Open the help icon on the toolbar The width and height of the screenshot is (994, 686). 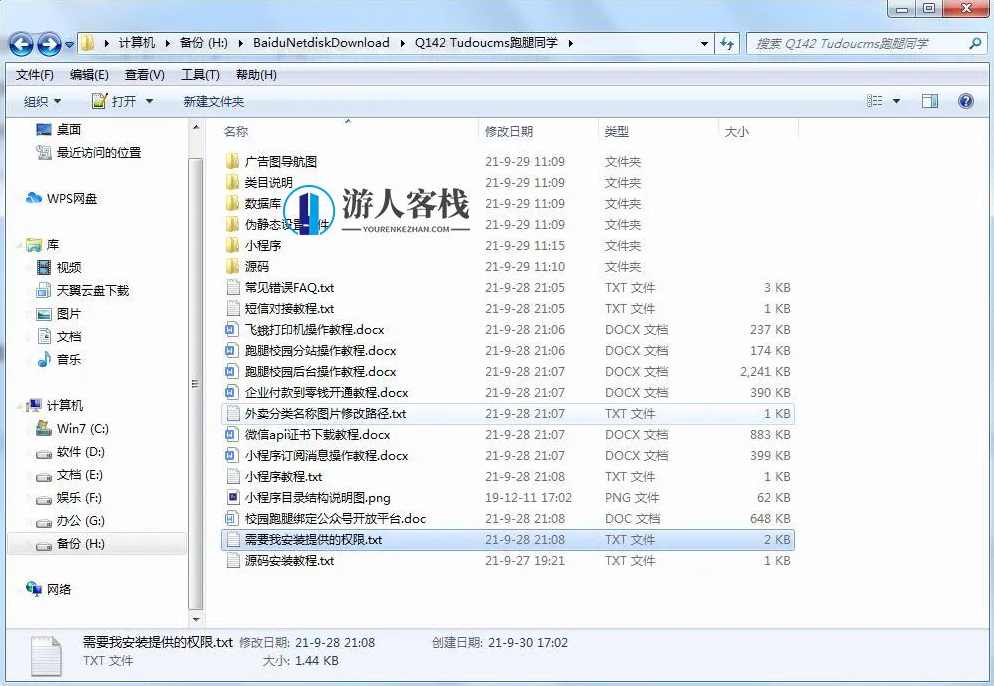965,101
